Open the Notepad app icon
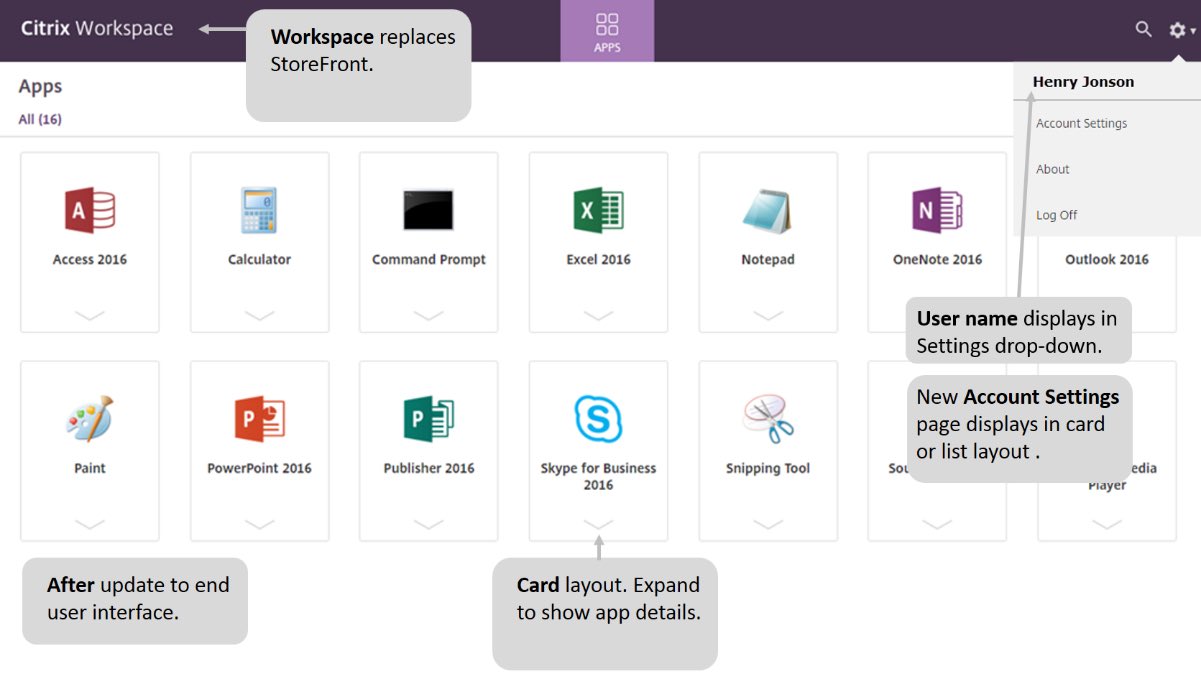Screen dimensions: 1201x674 (768, 210)
